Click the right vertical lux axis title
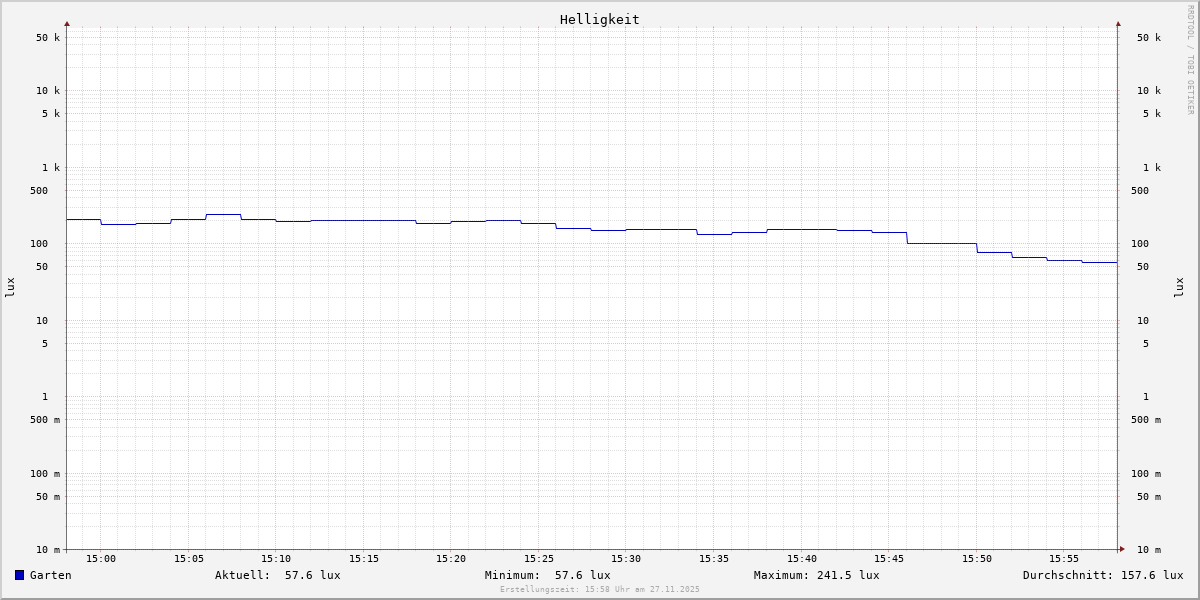This screenshot has width=1200, height=600. coord(1179,287)
